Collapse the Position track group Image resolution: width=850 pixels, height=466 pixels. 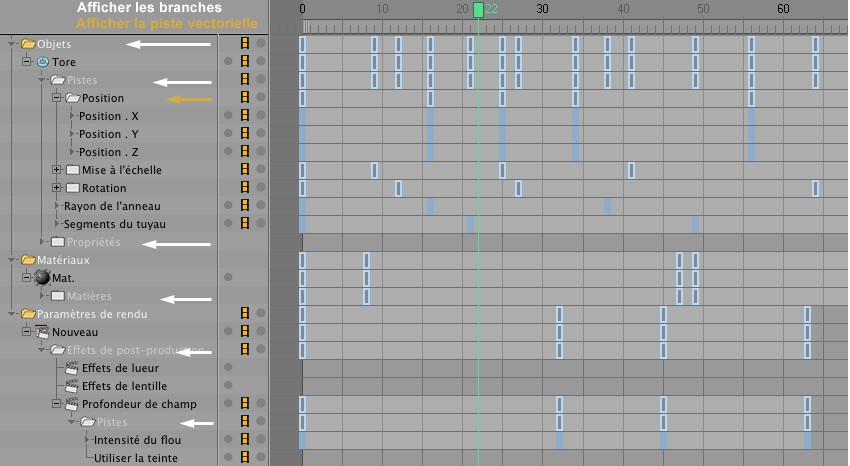[57, 98]
